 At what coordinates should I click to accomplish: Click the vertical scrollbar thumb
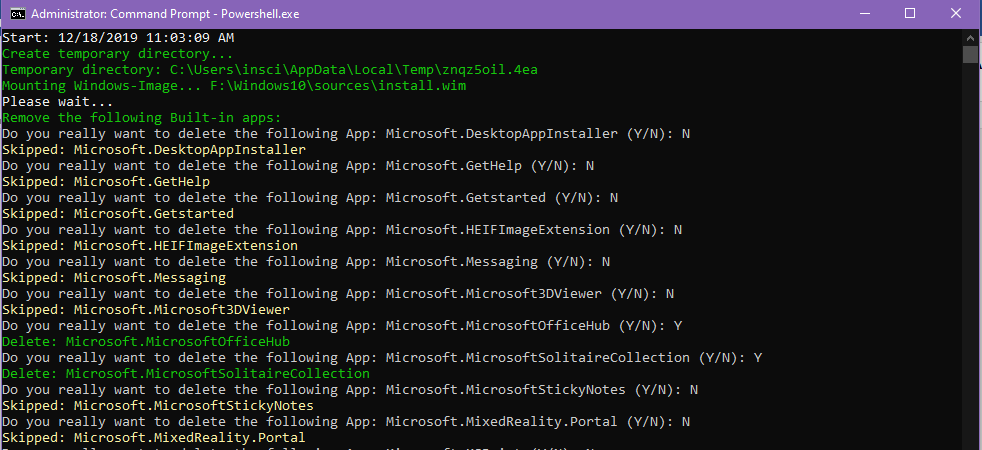tap(970, 54)
